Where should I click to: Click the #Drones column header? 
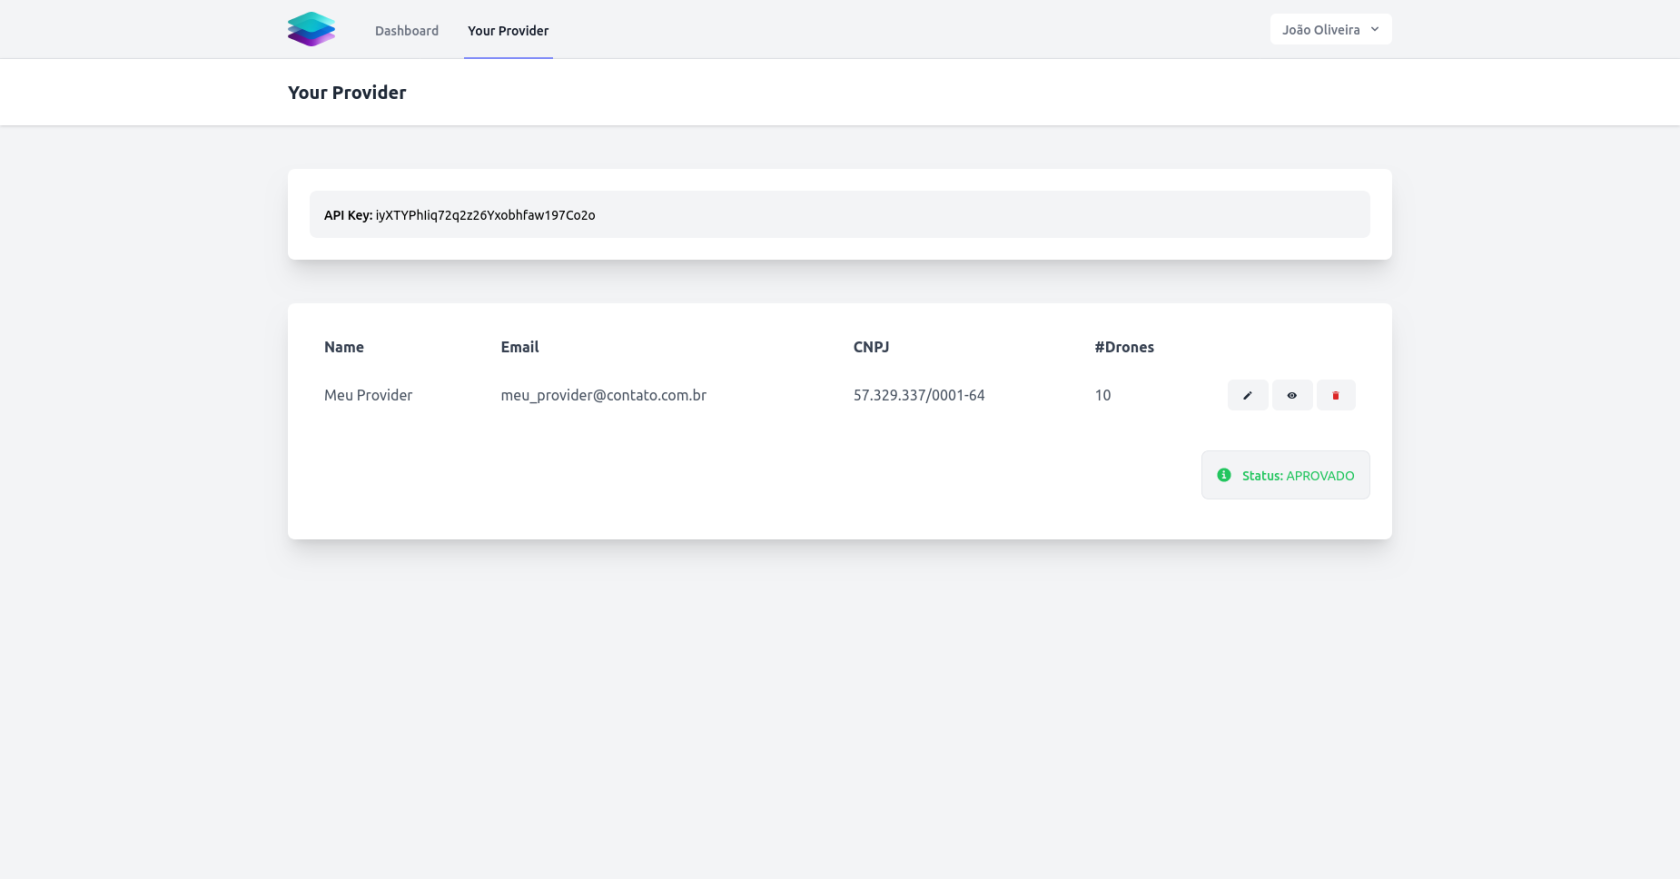[1124, 347]
